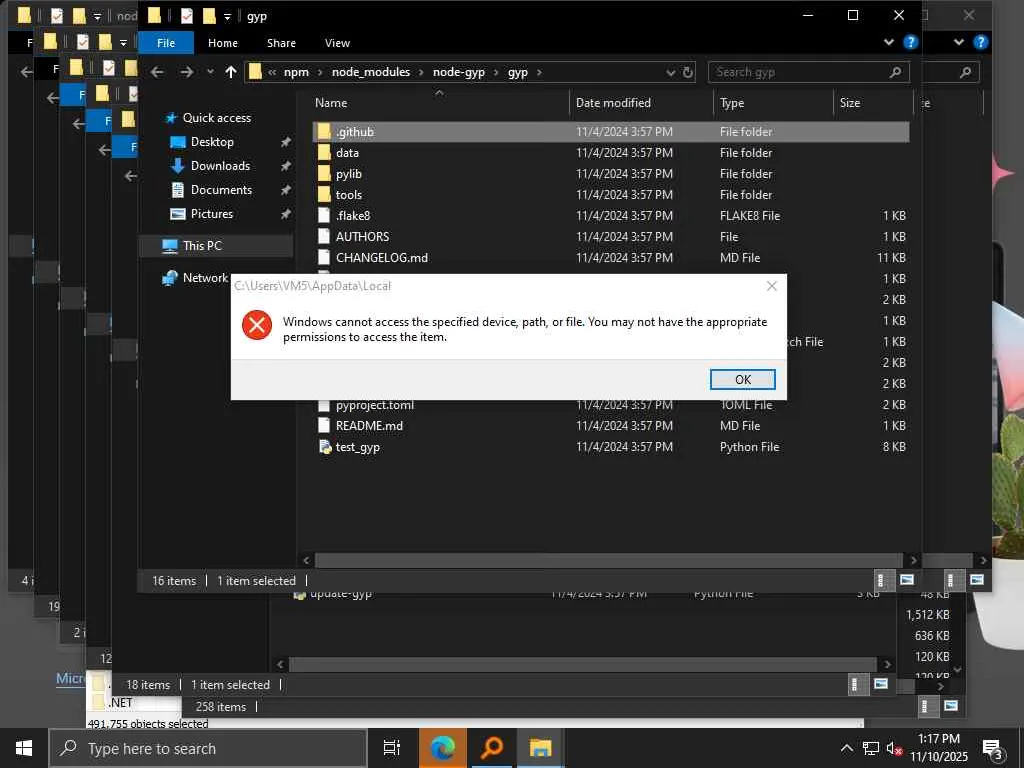
Task: Open Help with the blue question mark
Action: tap(910, 42)
